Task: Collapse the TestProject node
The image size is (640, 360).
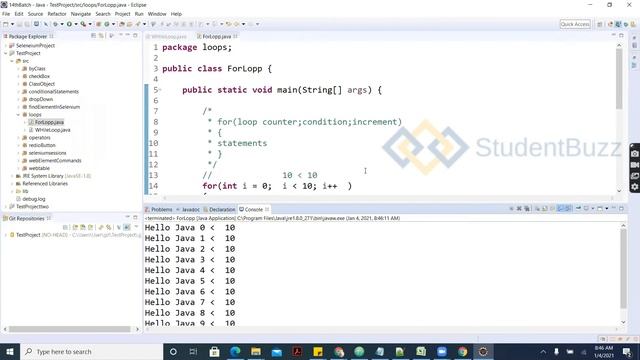Action: (6, 53)
